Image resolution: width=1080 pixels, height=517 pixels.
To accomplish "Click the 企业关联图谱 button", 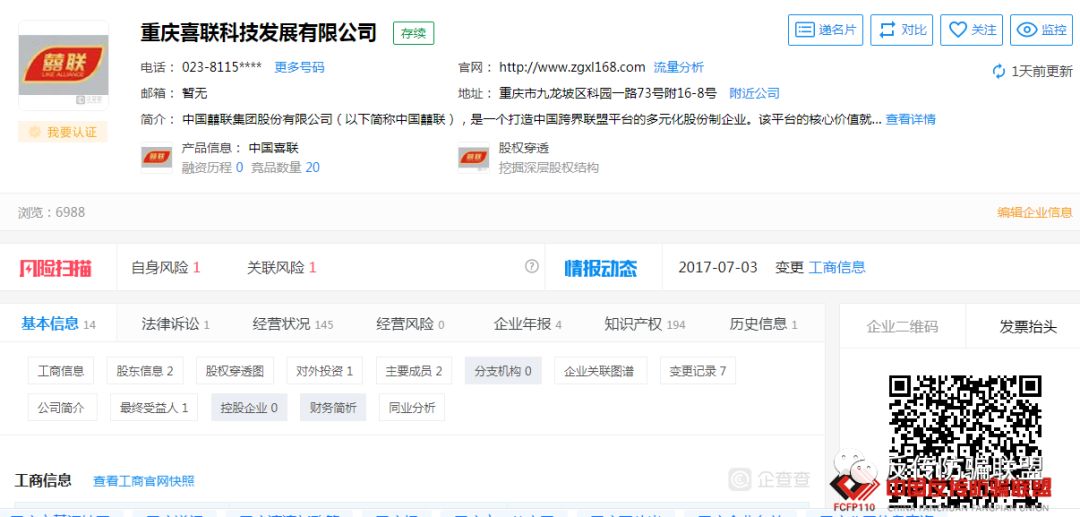I will coord(601,371).
